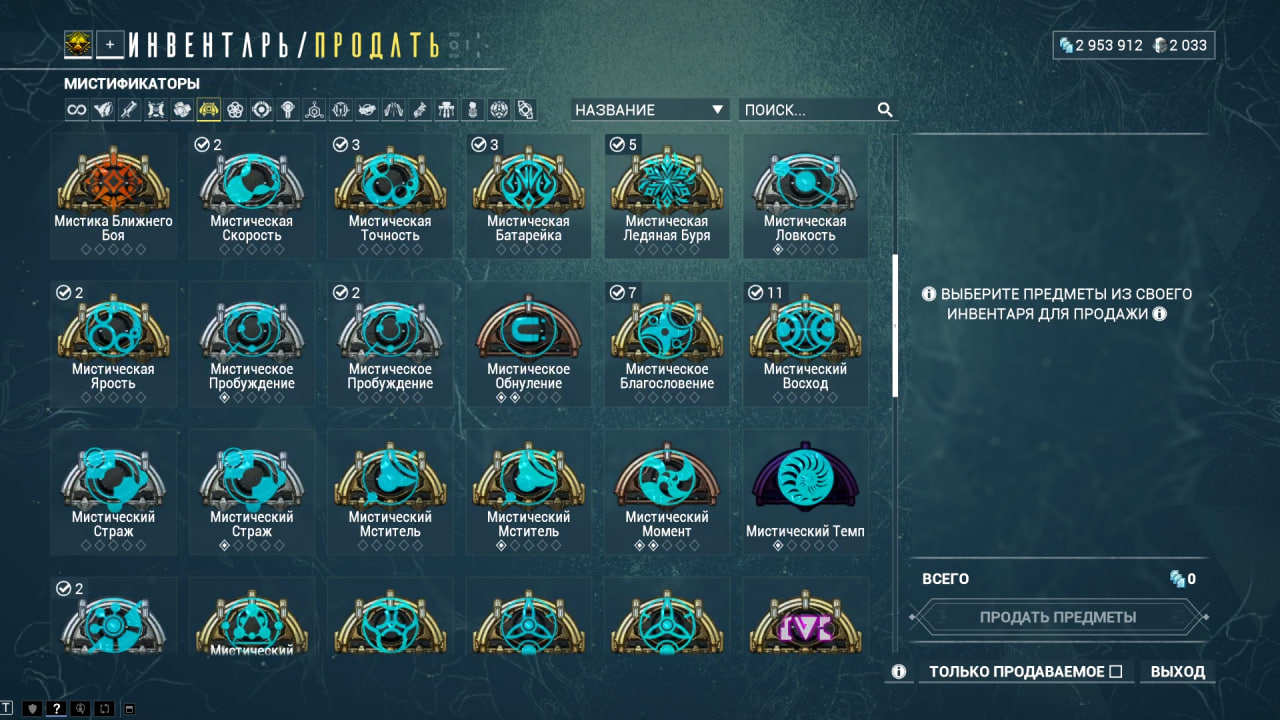Open the help question mark icon in the corner bar
This screenshot has height=720, width=1280.
pyautogui.click(x=56, y=709)
